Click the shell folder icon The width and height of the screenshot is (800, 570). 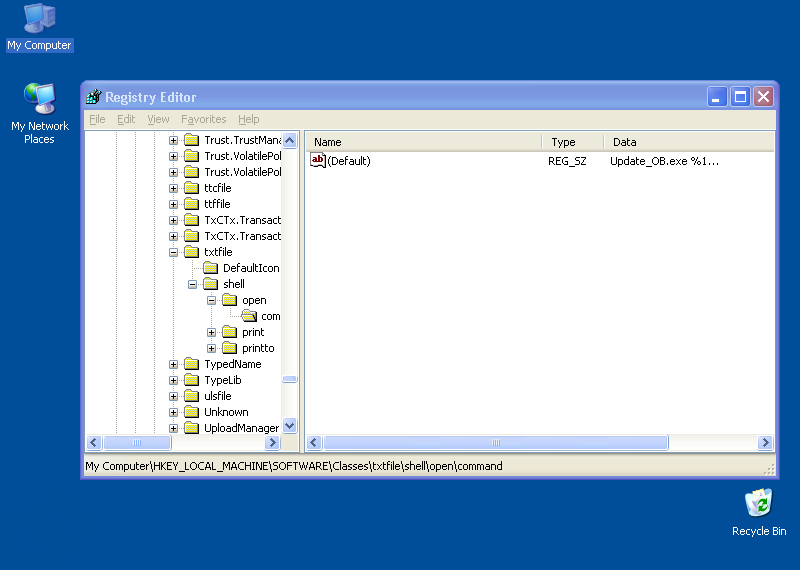pos(210,284)
